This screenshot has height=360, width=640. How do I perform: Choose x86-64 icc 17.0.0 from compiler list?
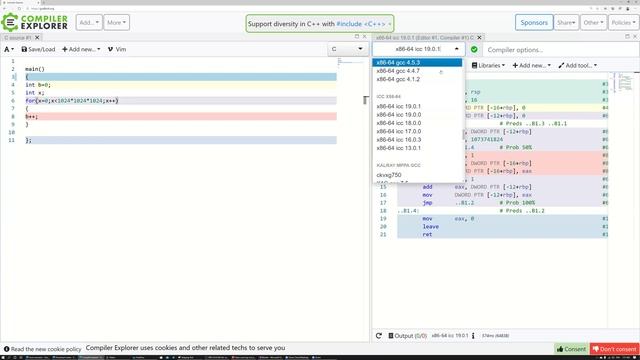point(417,131)
